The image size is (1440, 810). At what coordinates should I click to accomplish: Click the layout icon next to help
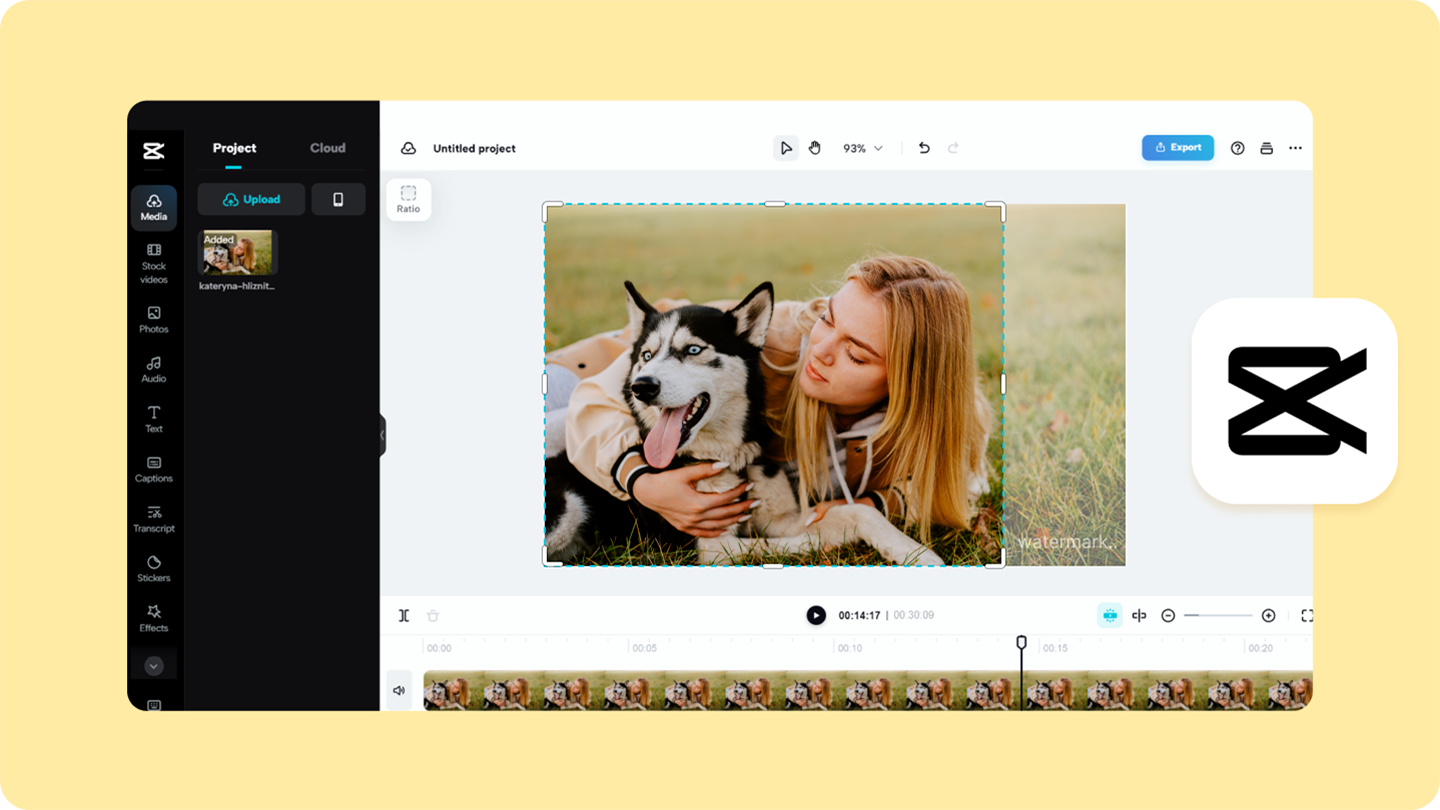(x=1266, y=148)
